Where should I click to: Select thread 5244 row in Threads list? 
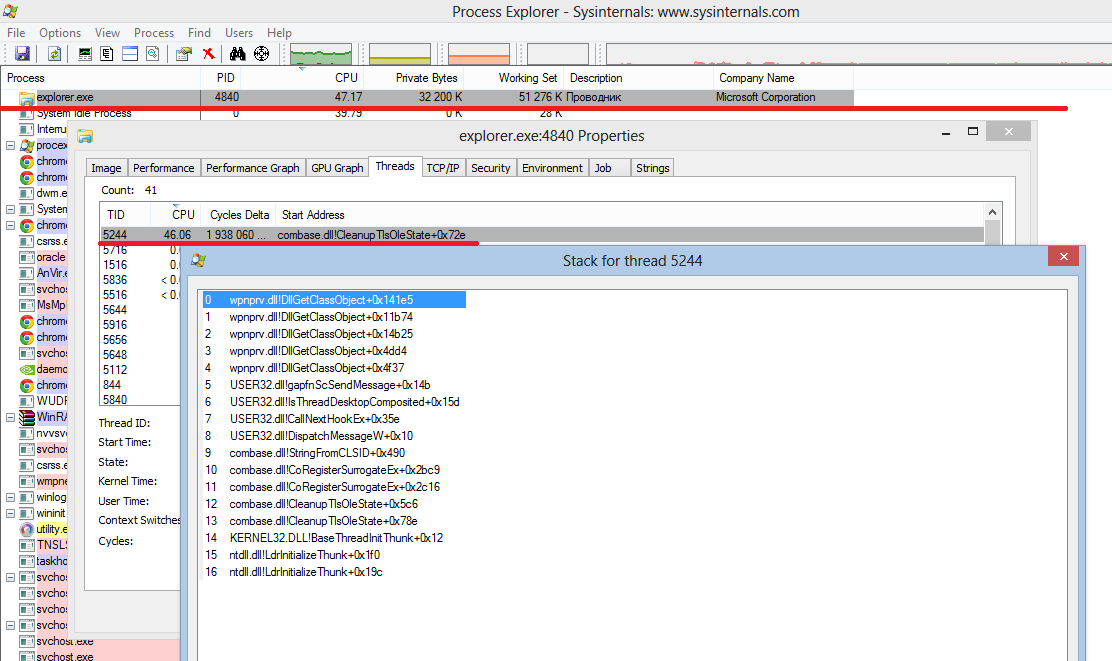[x=542, y=235]
